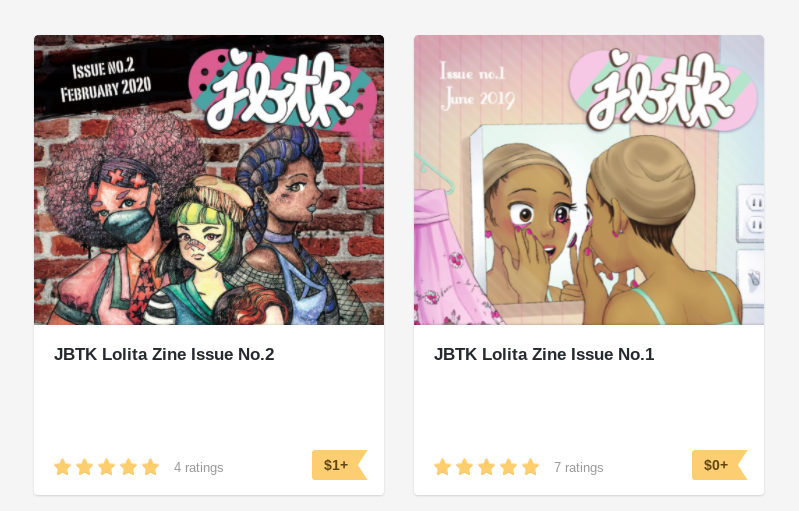The image size is (799, 511).
Task: Click the JBTK logo on Issue No.2 cover
Action: 283,91
